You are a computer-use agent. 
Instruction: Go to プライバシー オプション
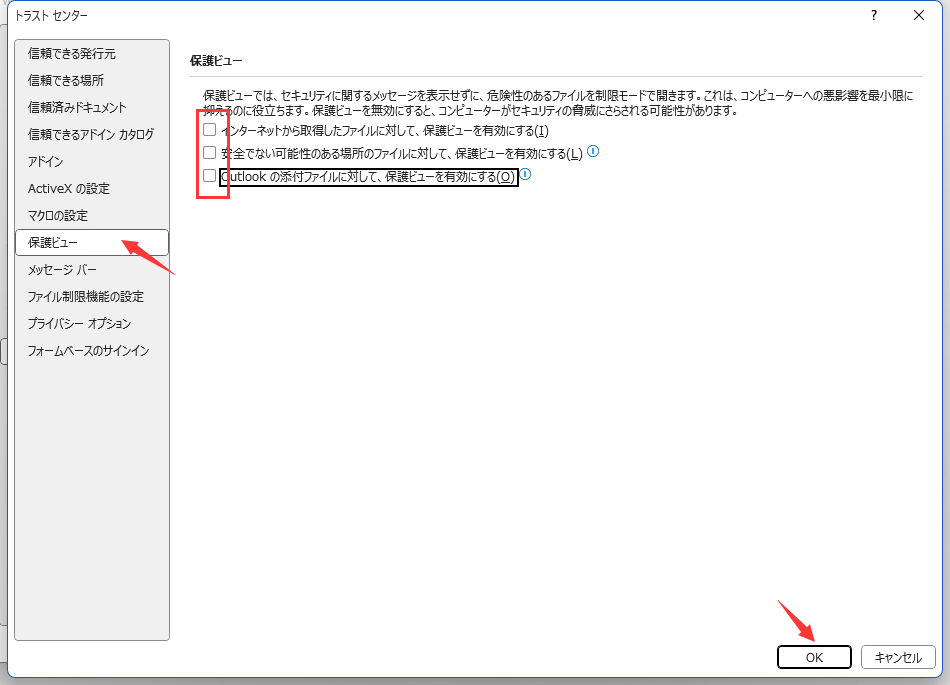(x=80, y=323)
